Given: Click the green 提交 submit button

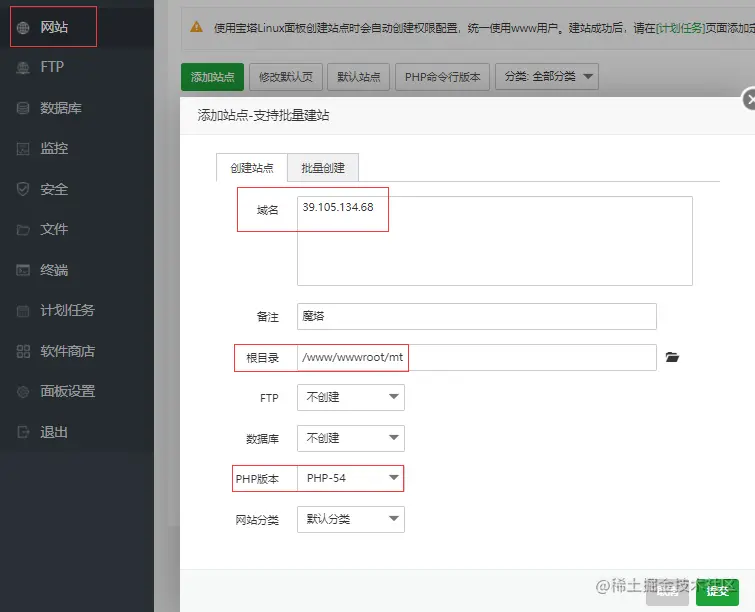Looking at the screenshot, I should [x=717, y=592].
